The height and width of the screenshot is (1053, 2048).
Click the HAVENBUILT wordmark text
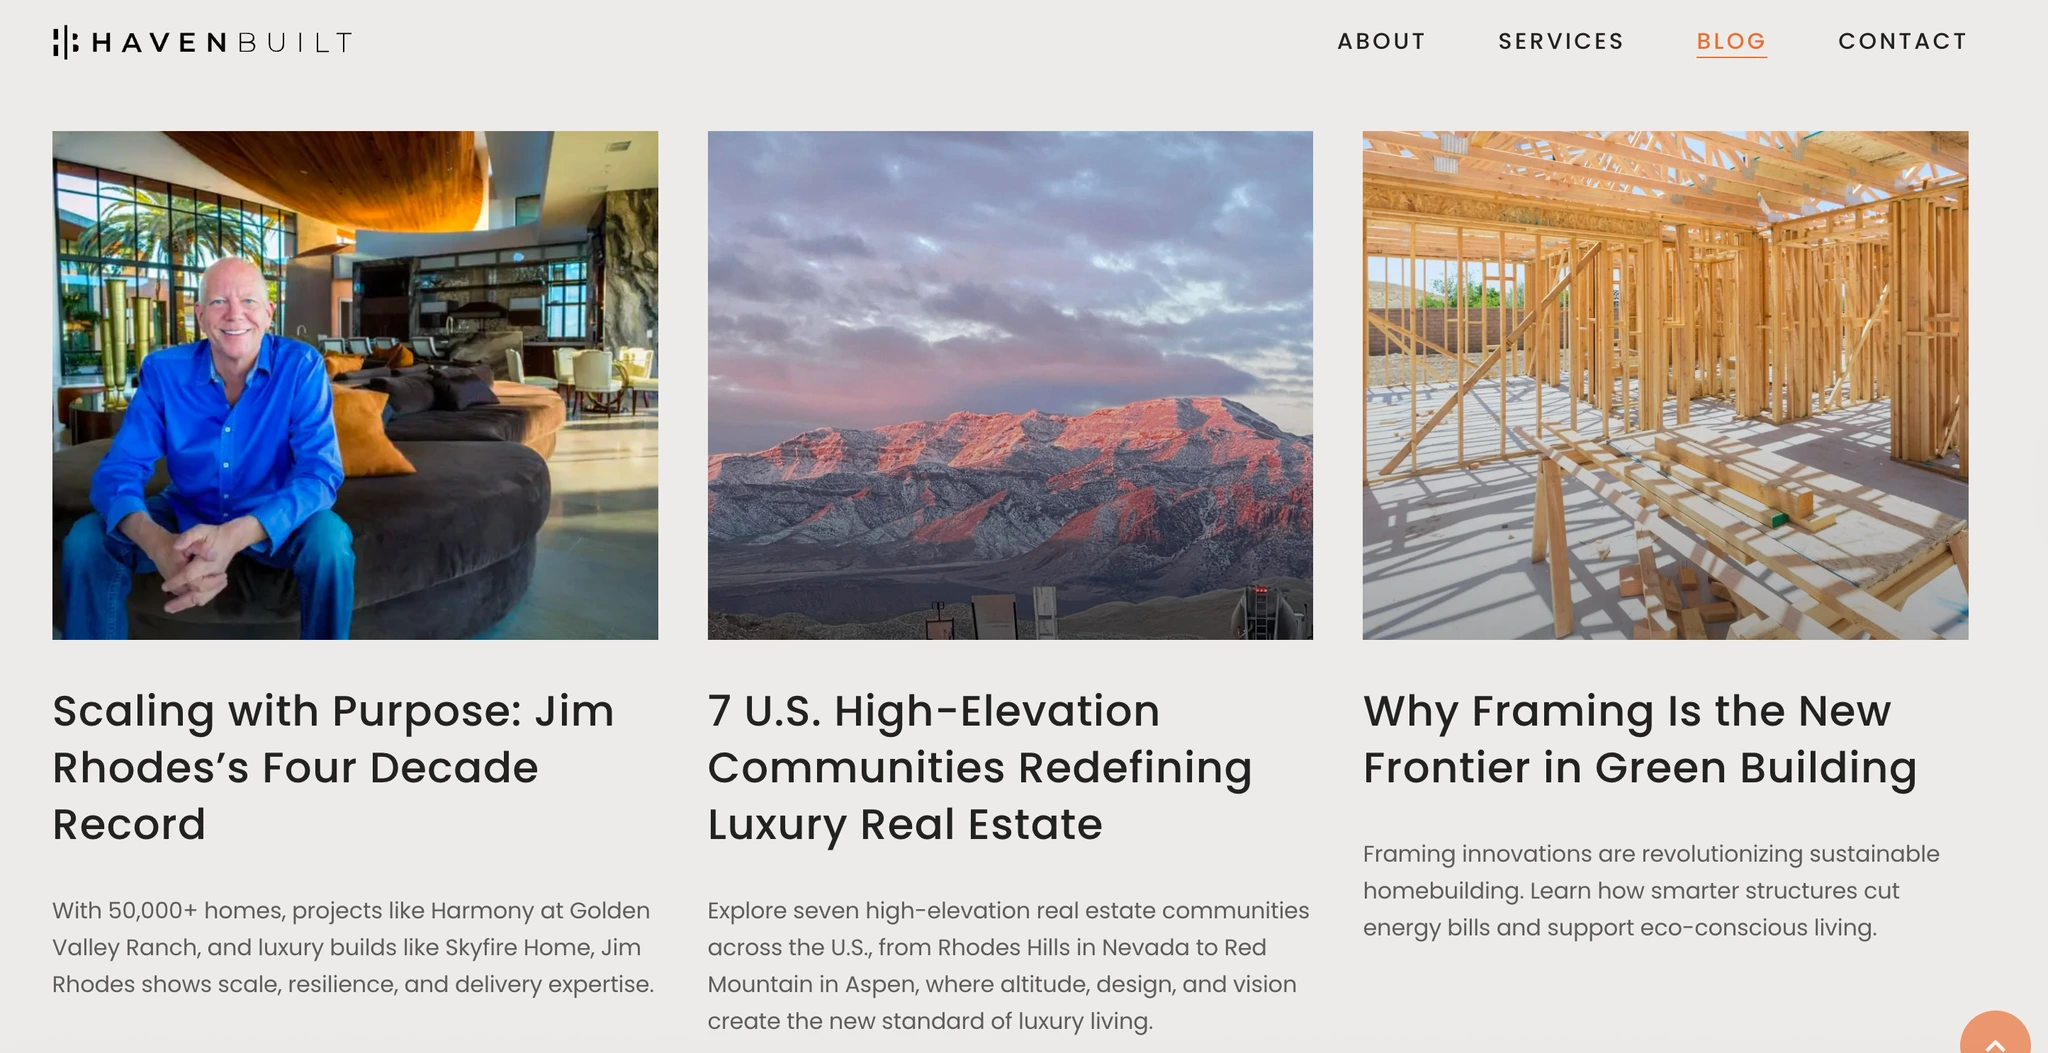pos(221,42)
